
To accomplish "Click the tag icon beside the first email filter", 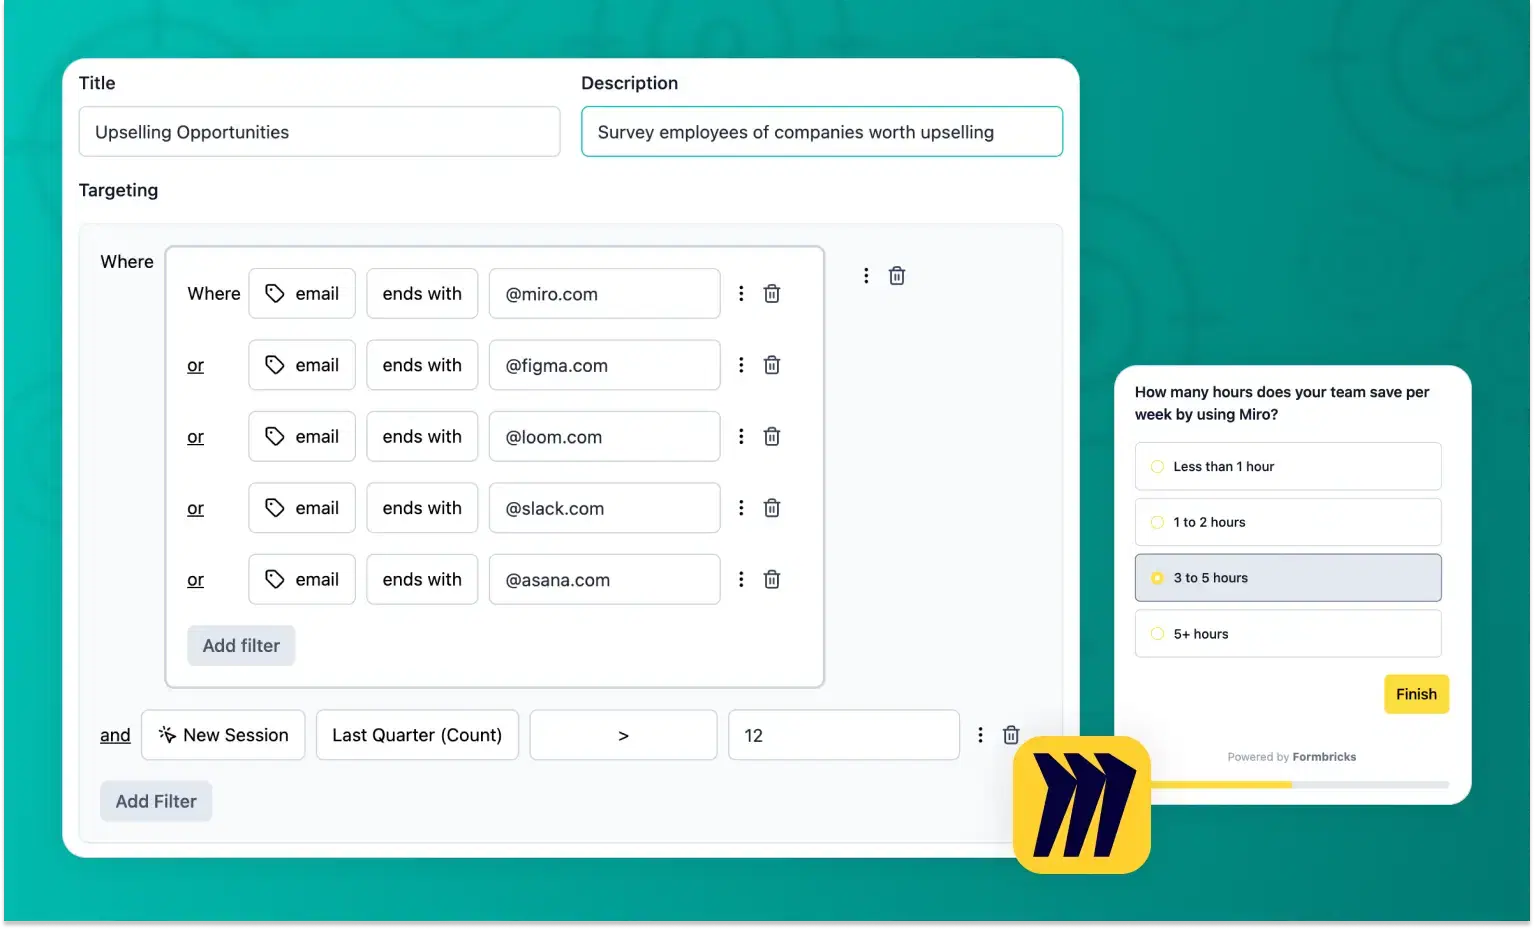I will [x=276, y=293].
